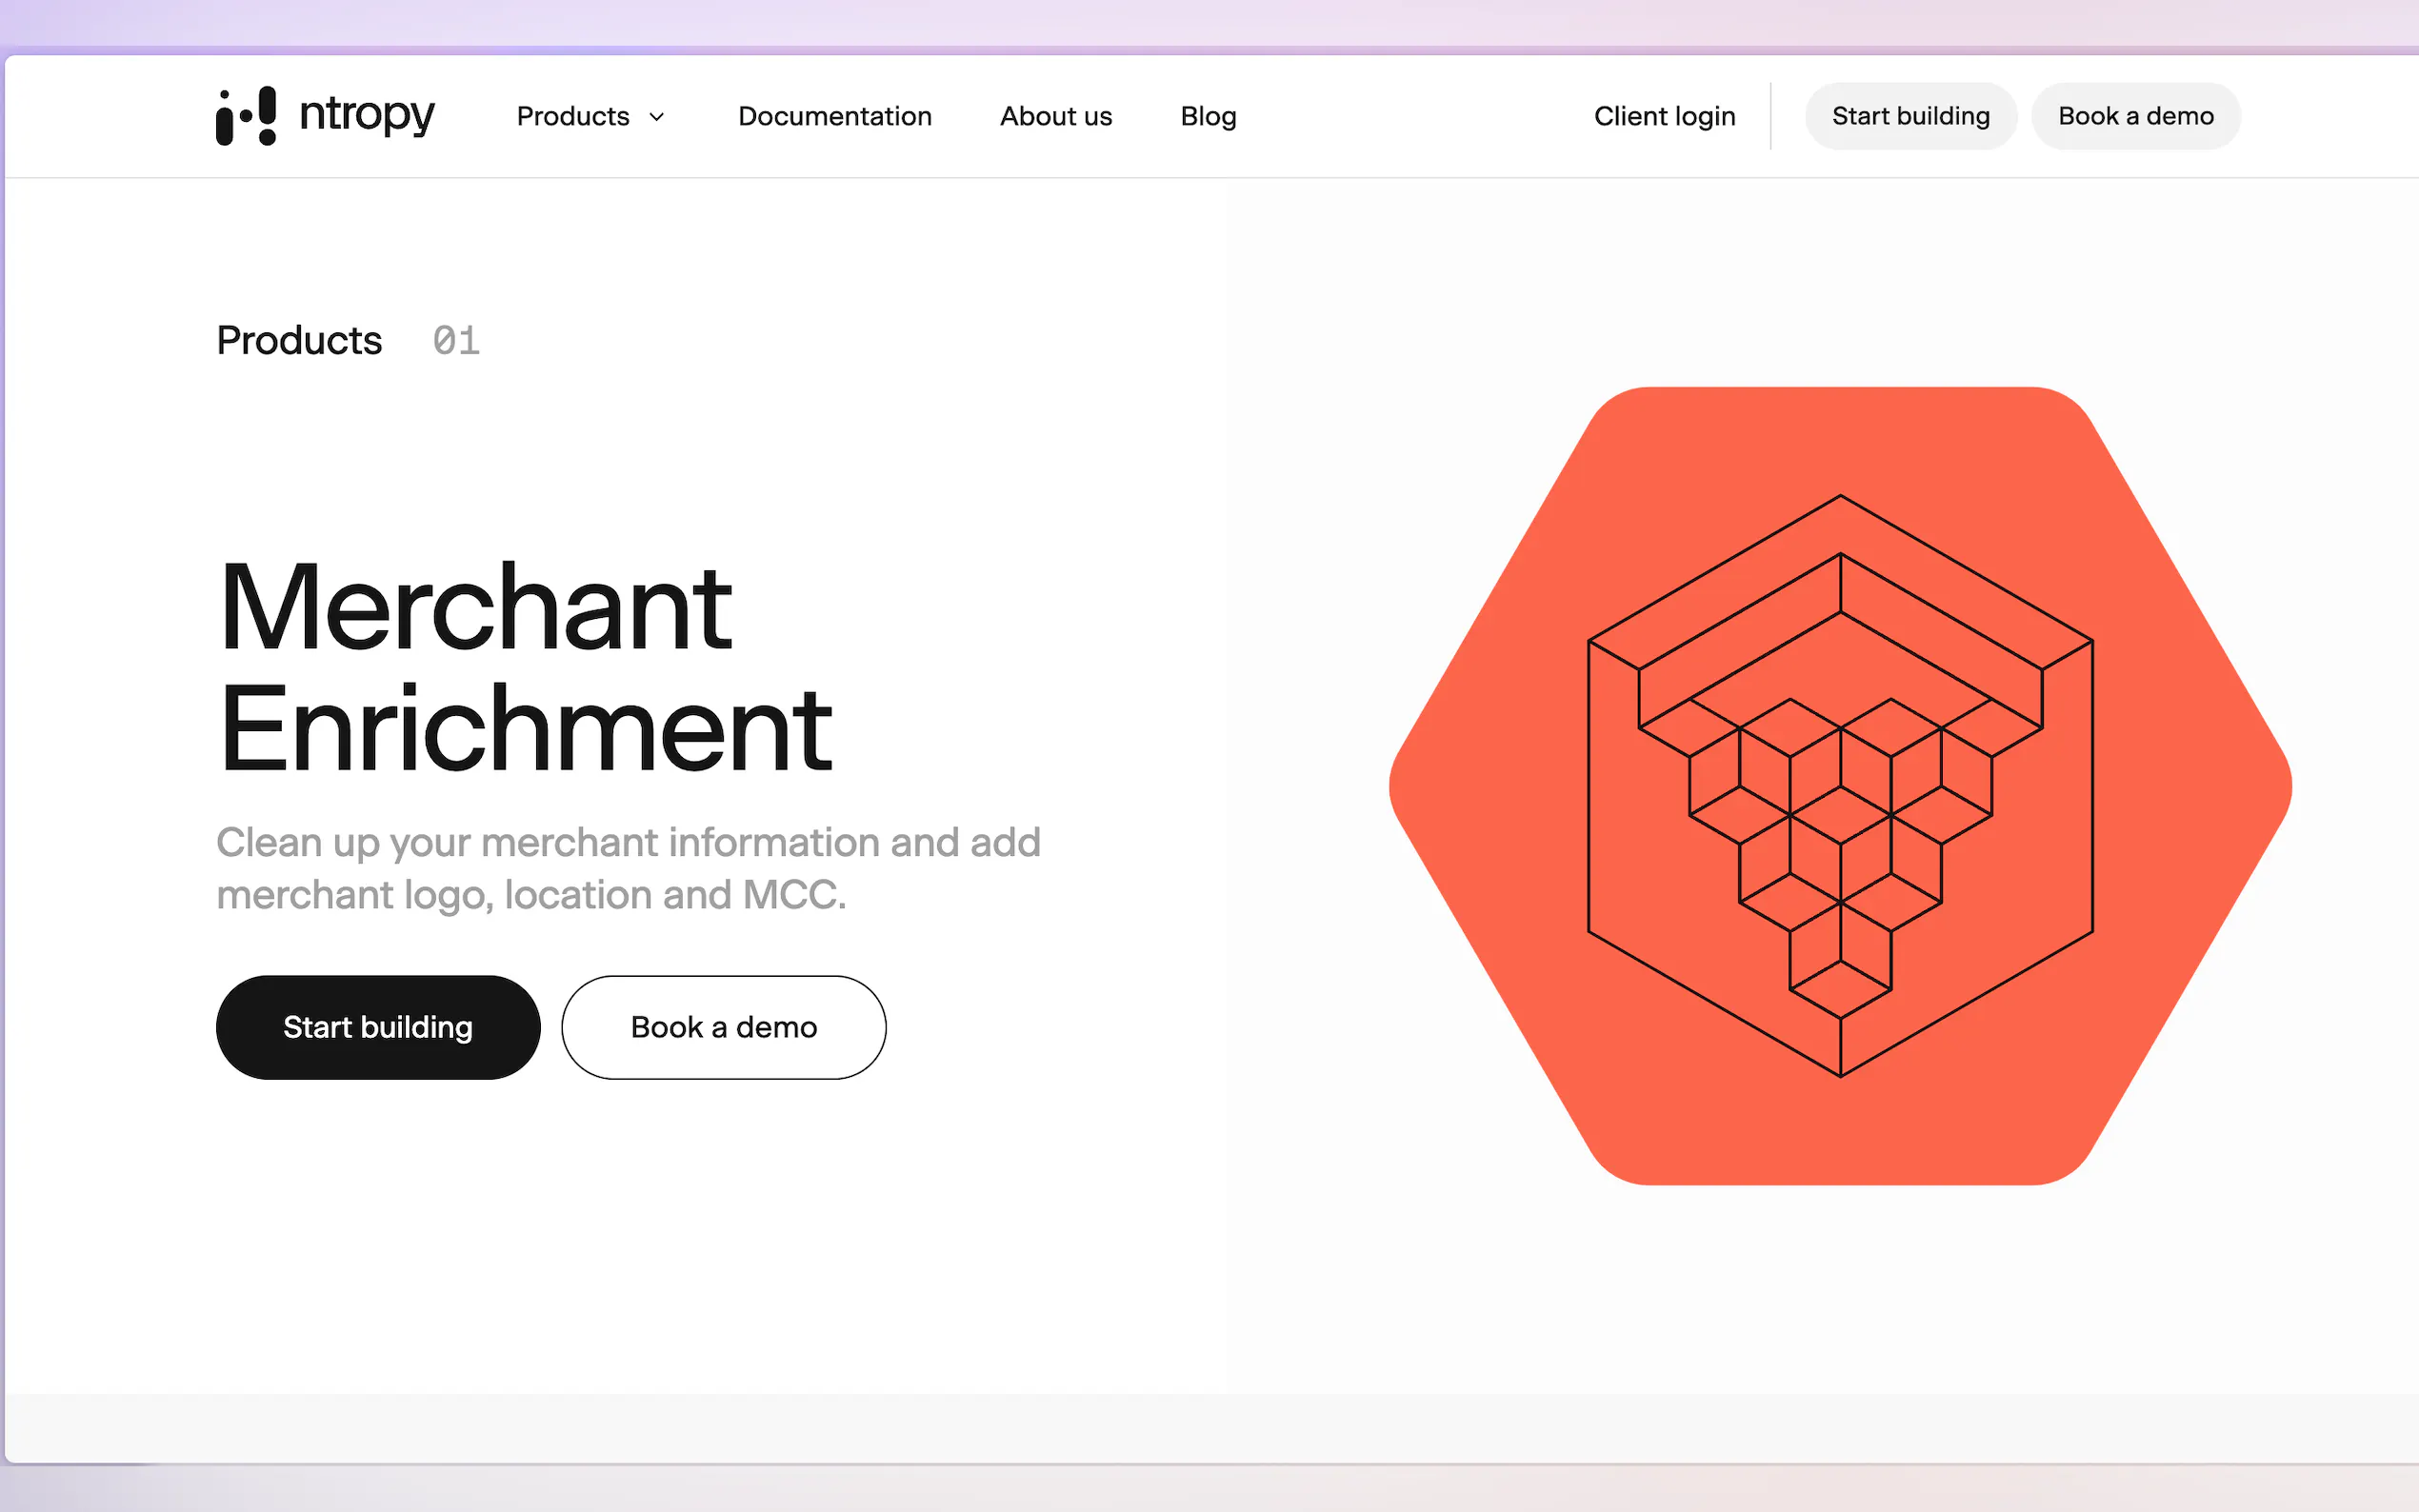Go to the Documentation page
This screenshot has width=2419, height=1512.
pos(834,116)
